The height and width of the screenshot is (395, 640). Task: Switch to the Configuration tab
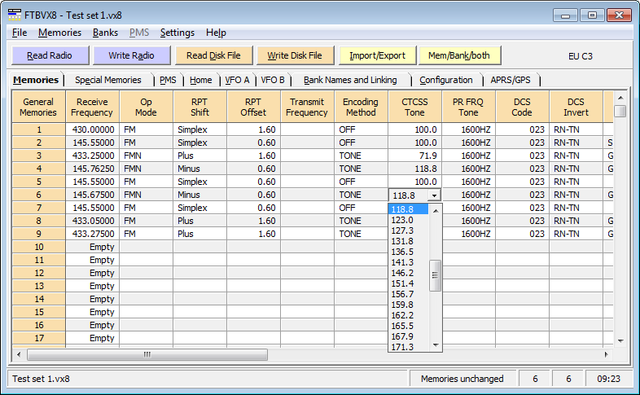[446, 80]
